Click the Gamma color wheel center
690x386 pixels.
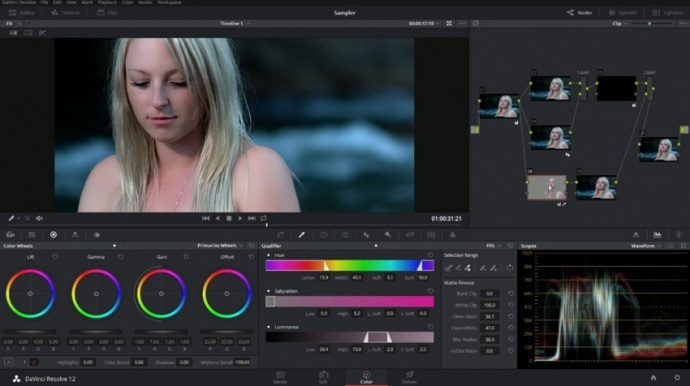point(96,294)
